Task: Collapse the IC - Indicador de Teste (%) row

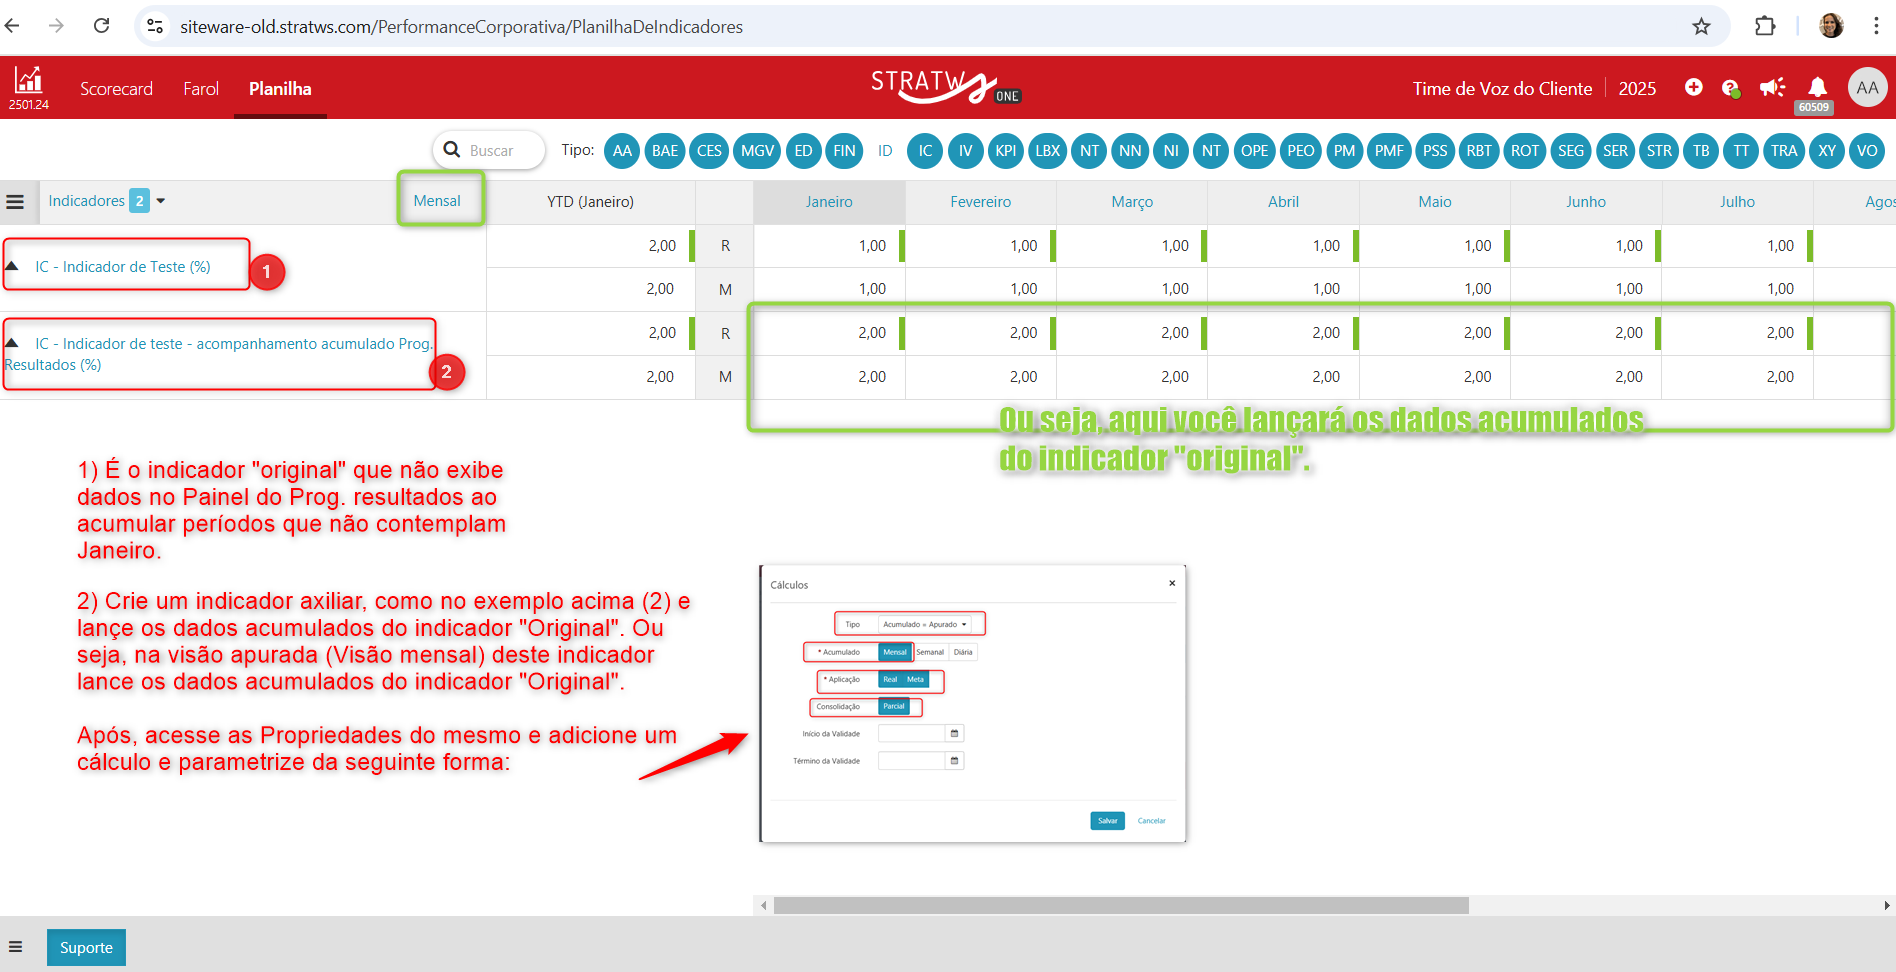Action: click(12, 266)
